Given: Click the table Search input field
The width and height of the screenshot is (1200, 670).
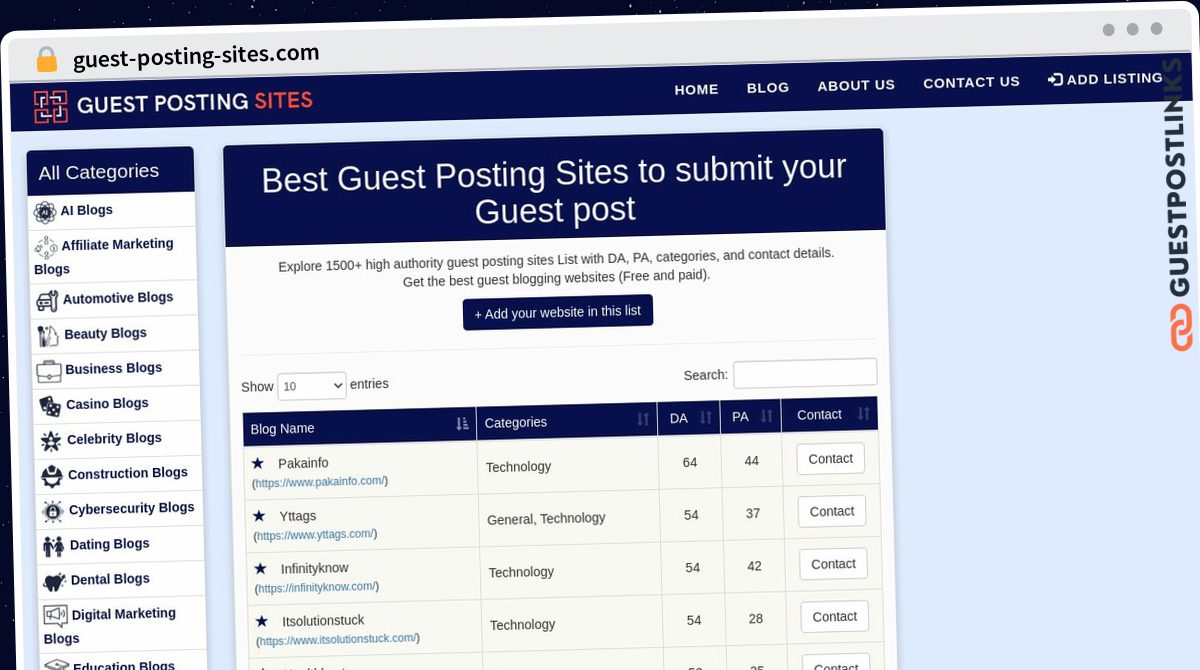Looking at the screenshot, I should [805, 373].
